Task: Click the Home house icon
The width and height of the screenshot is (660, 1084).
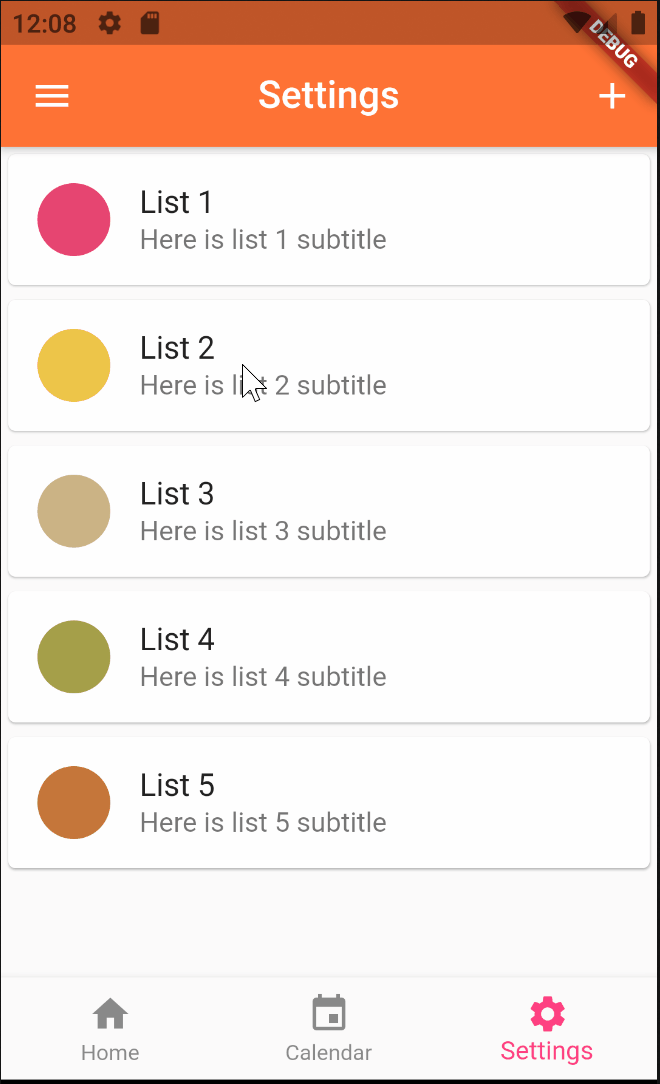Action: [110, 1014]
